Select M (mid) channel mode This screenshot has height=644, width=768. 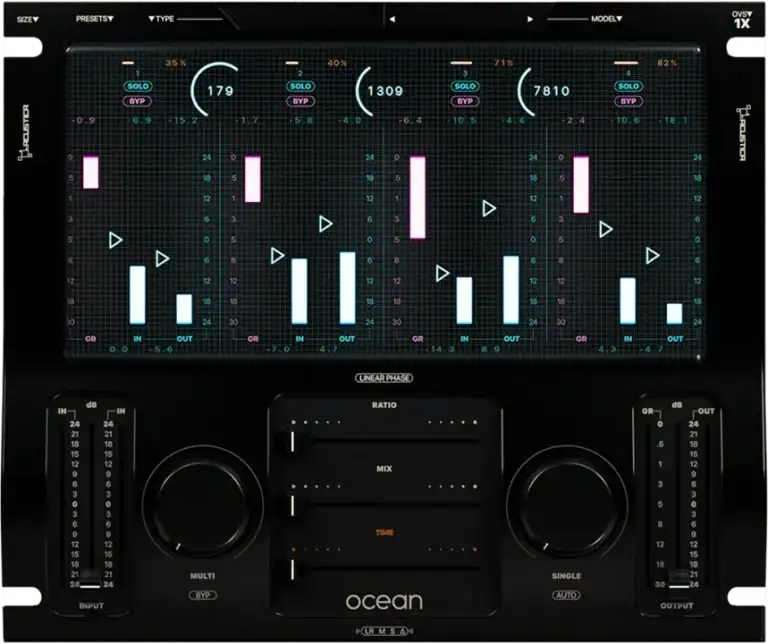pyautogui.click(x=382, y=631)
